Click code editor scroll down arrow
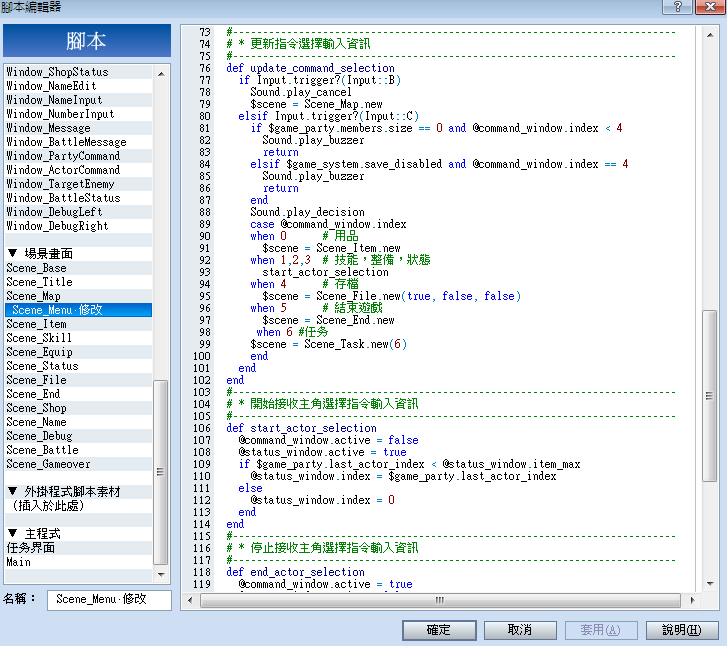 pyautogui.click(x=710, y=584)
